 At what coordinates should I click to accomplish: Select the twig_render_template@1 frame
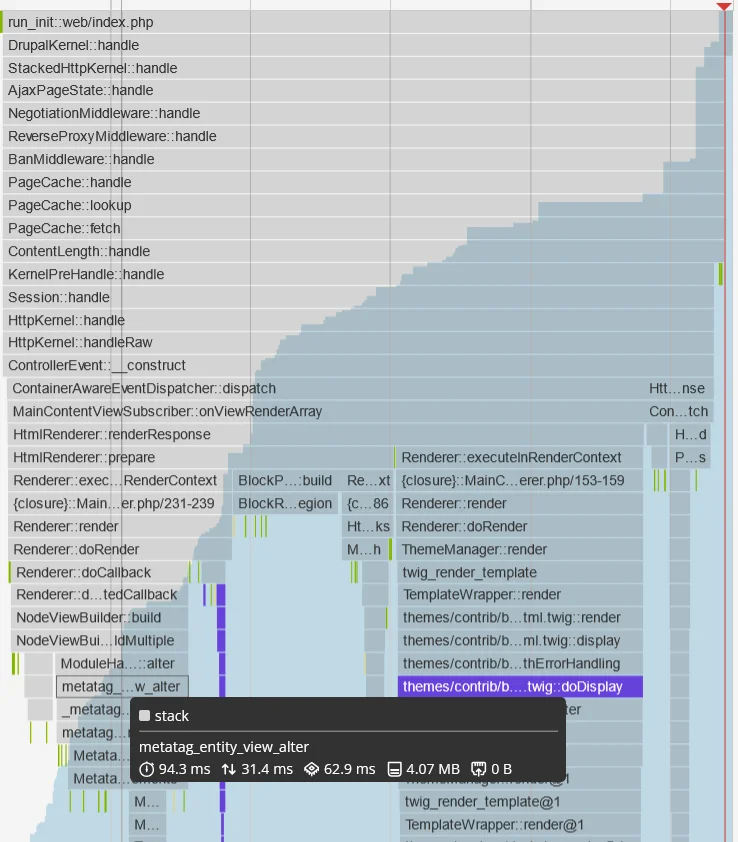520,801
